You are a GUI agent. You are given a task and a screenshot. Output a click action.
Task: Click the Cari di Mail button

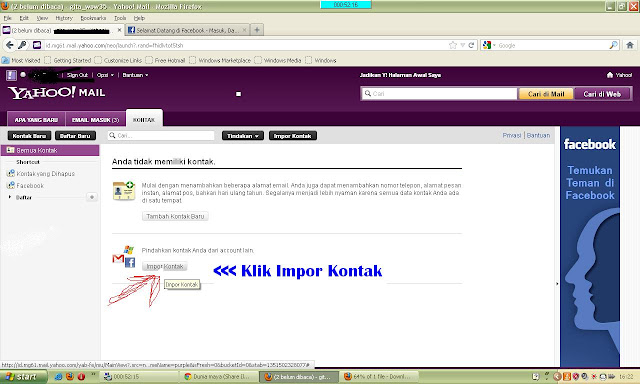(546, 94)
